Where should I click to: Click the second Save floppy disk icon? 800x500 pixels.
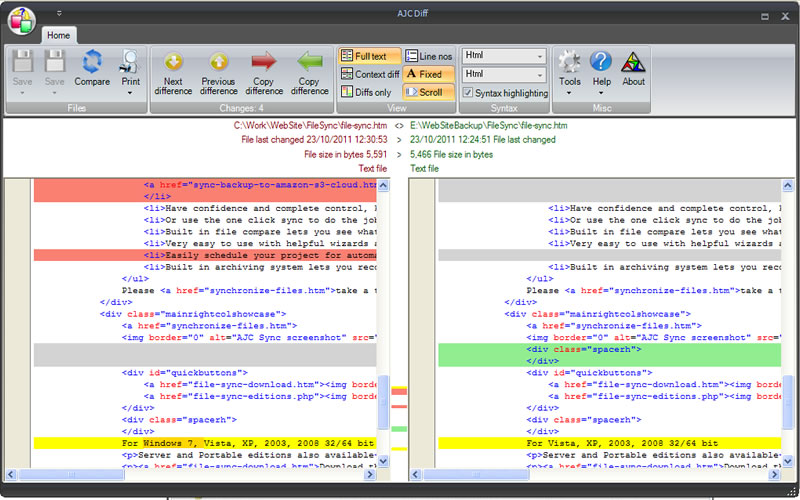coord(55,62)
